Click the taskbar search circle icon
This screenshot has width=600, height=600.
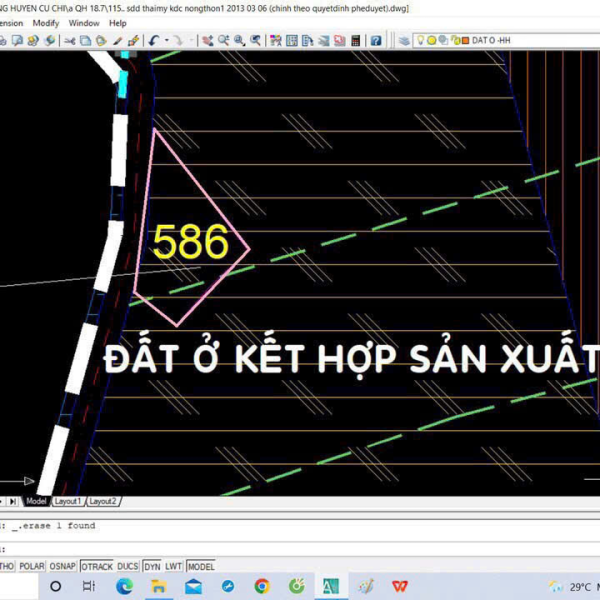coord(55,586)
